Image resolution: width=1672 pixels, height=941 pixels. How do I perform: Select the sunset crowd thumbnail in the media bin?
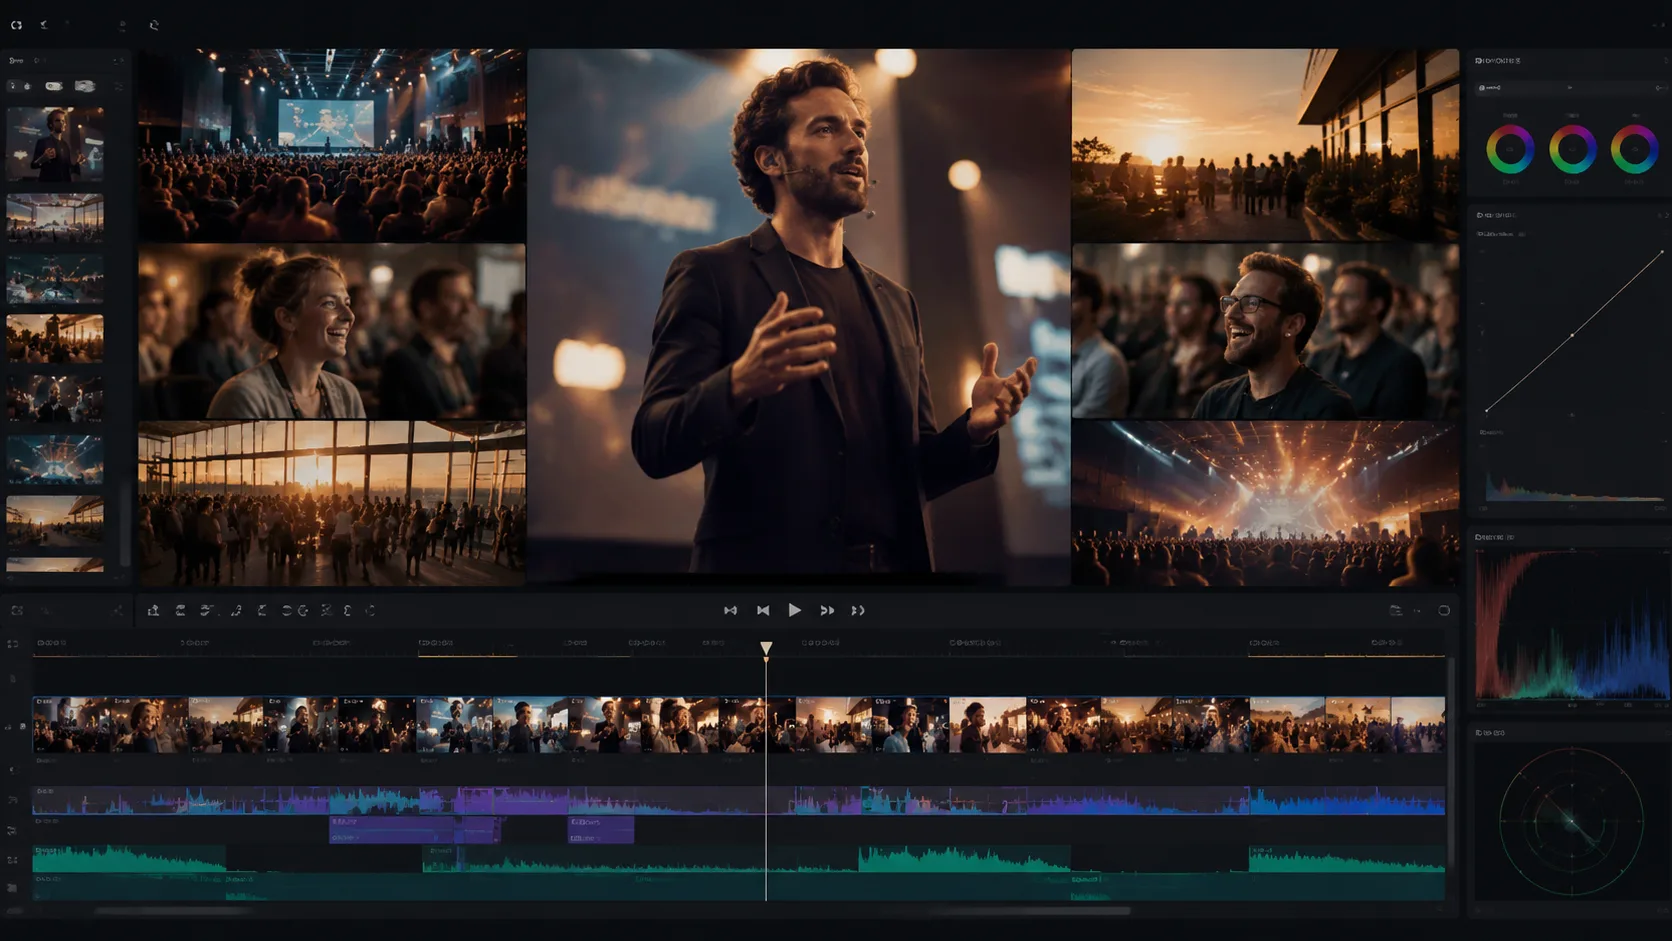[x=55, y=338]
